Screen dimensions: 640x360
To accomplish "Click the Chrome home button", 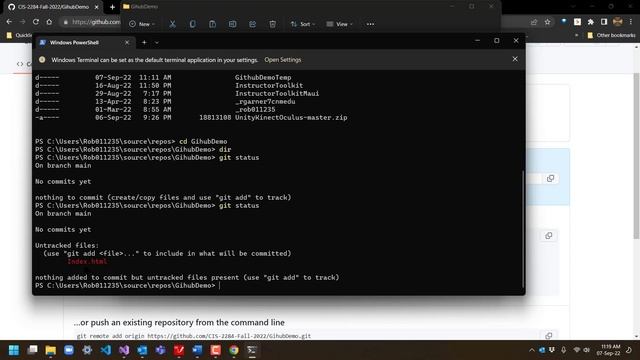I will [x=49, y=22].
